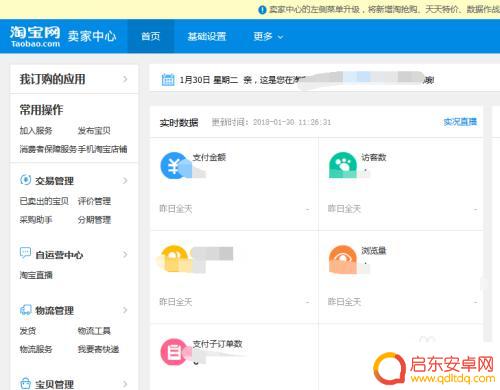500x390 pixels.
Task: Click the 实时数据 heading
Action: point(179,123)
